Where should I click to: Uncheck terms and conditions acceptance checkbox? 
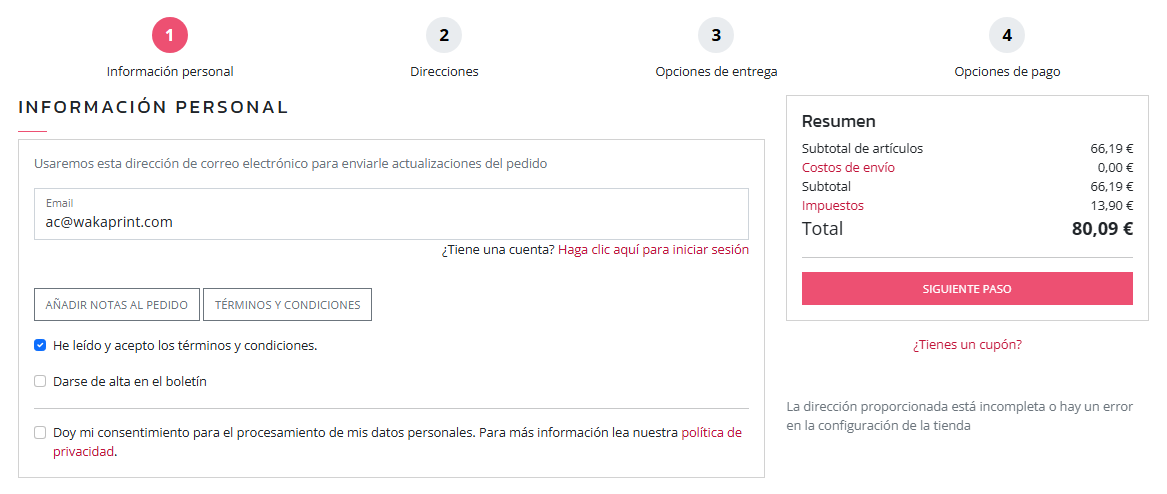point(40,346)
